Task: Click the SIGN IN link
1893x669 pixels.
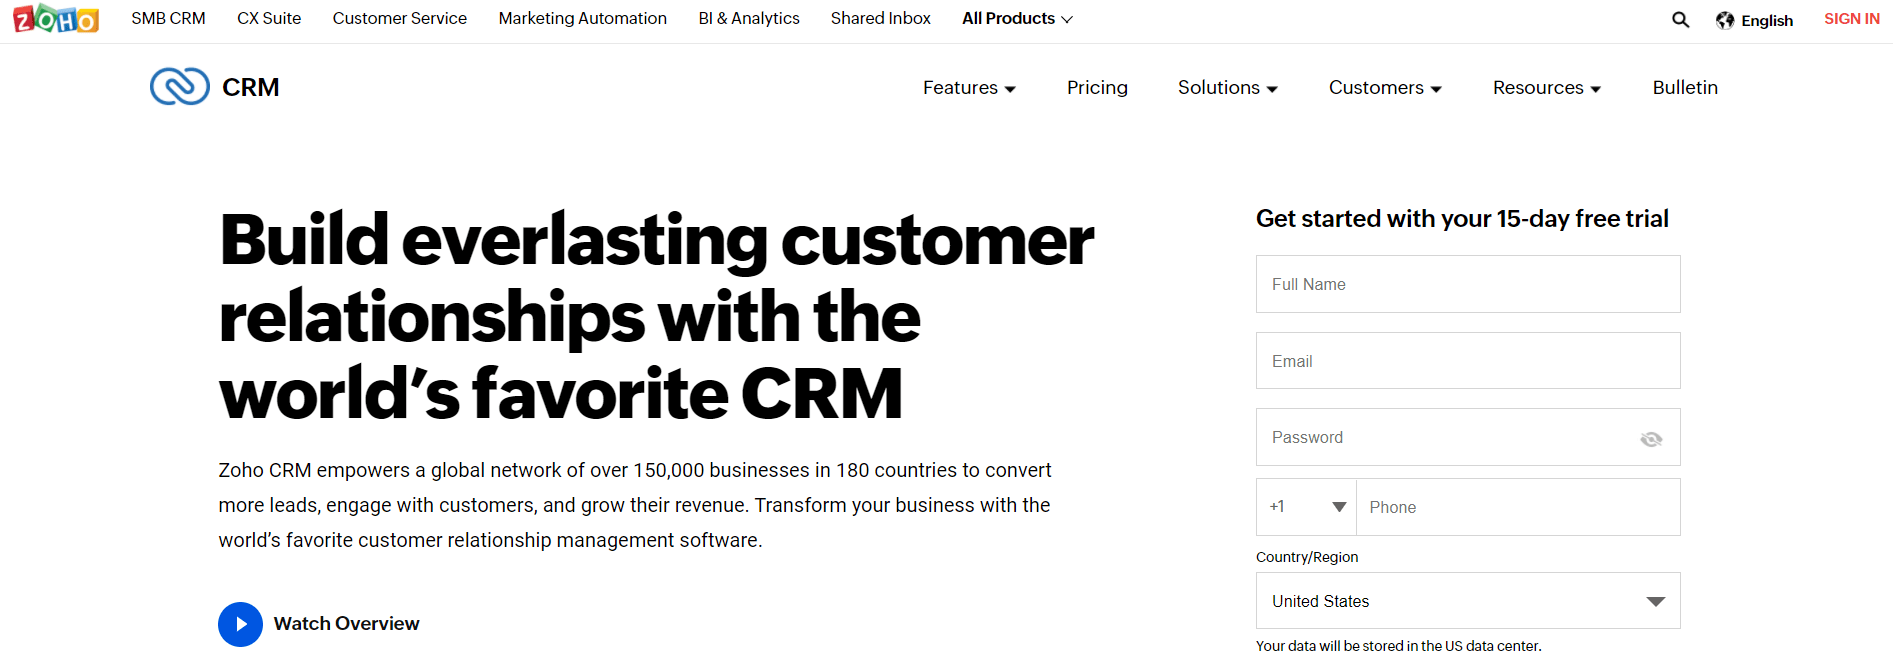Action: tap(1851, 19)
